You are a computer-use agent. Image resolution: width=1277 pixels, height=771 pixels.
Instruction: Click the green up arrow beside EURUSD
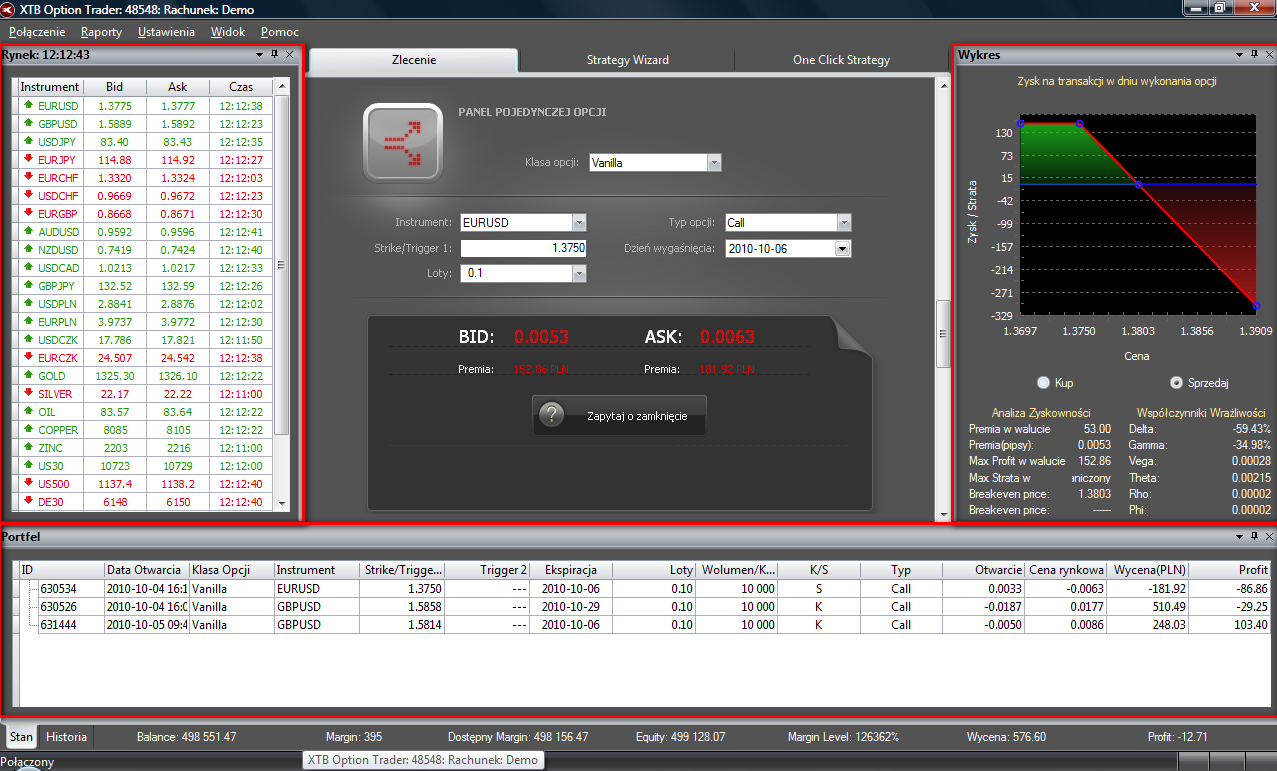pos(28,105)
